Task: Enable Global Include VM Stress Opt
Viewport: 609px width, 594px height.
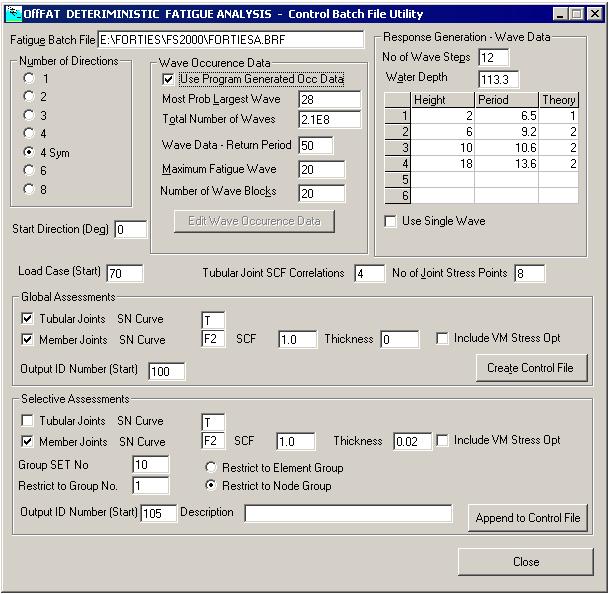Action: coord(442,338)
